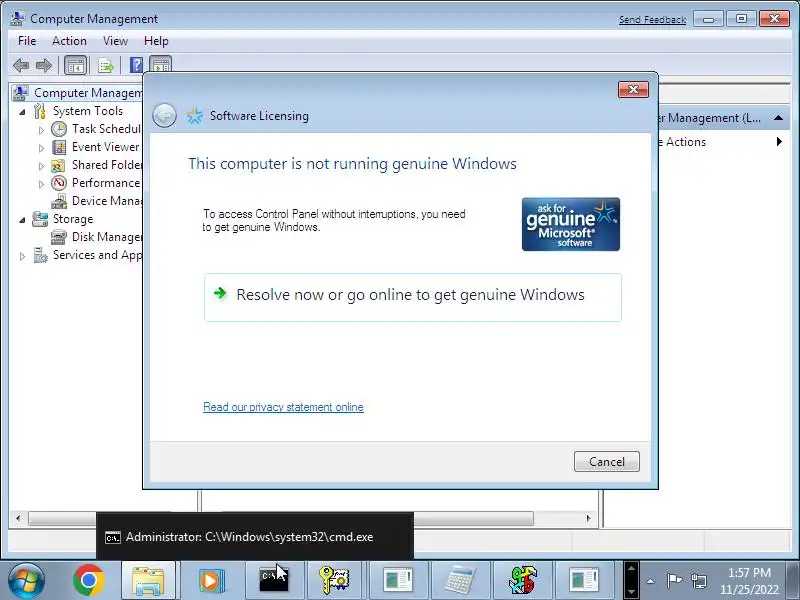The image size is (800, 600).
Task: Open the keys certificate taskbar icon
Action: click(335, 581)
